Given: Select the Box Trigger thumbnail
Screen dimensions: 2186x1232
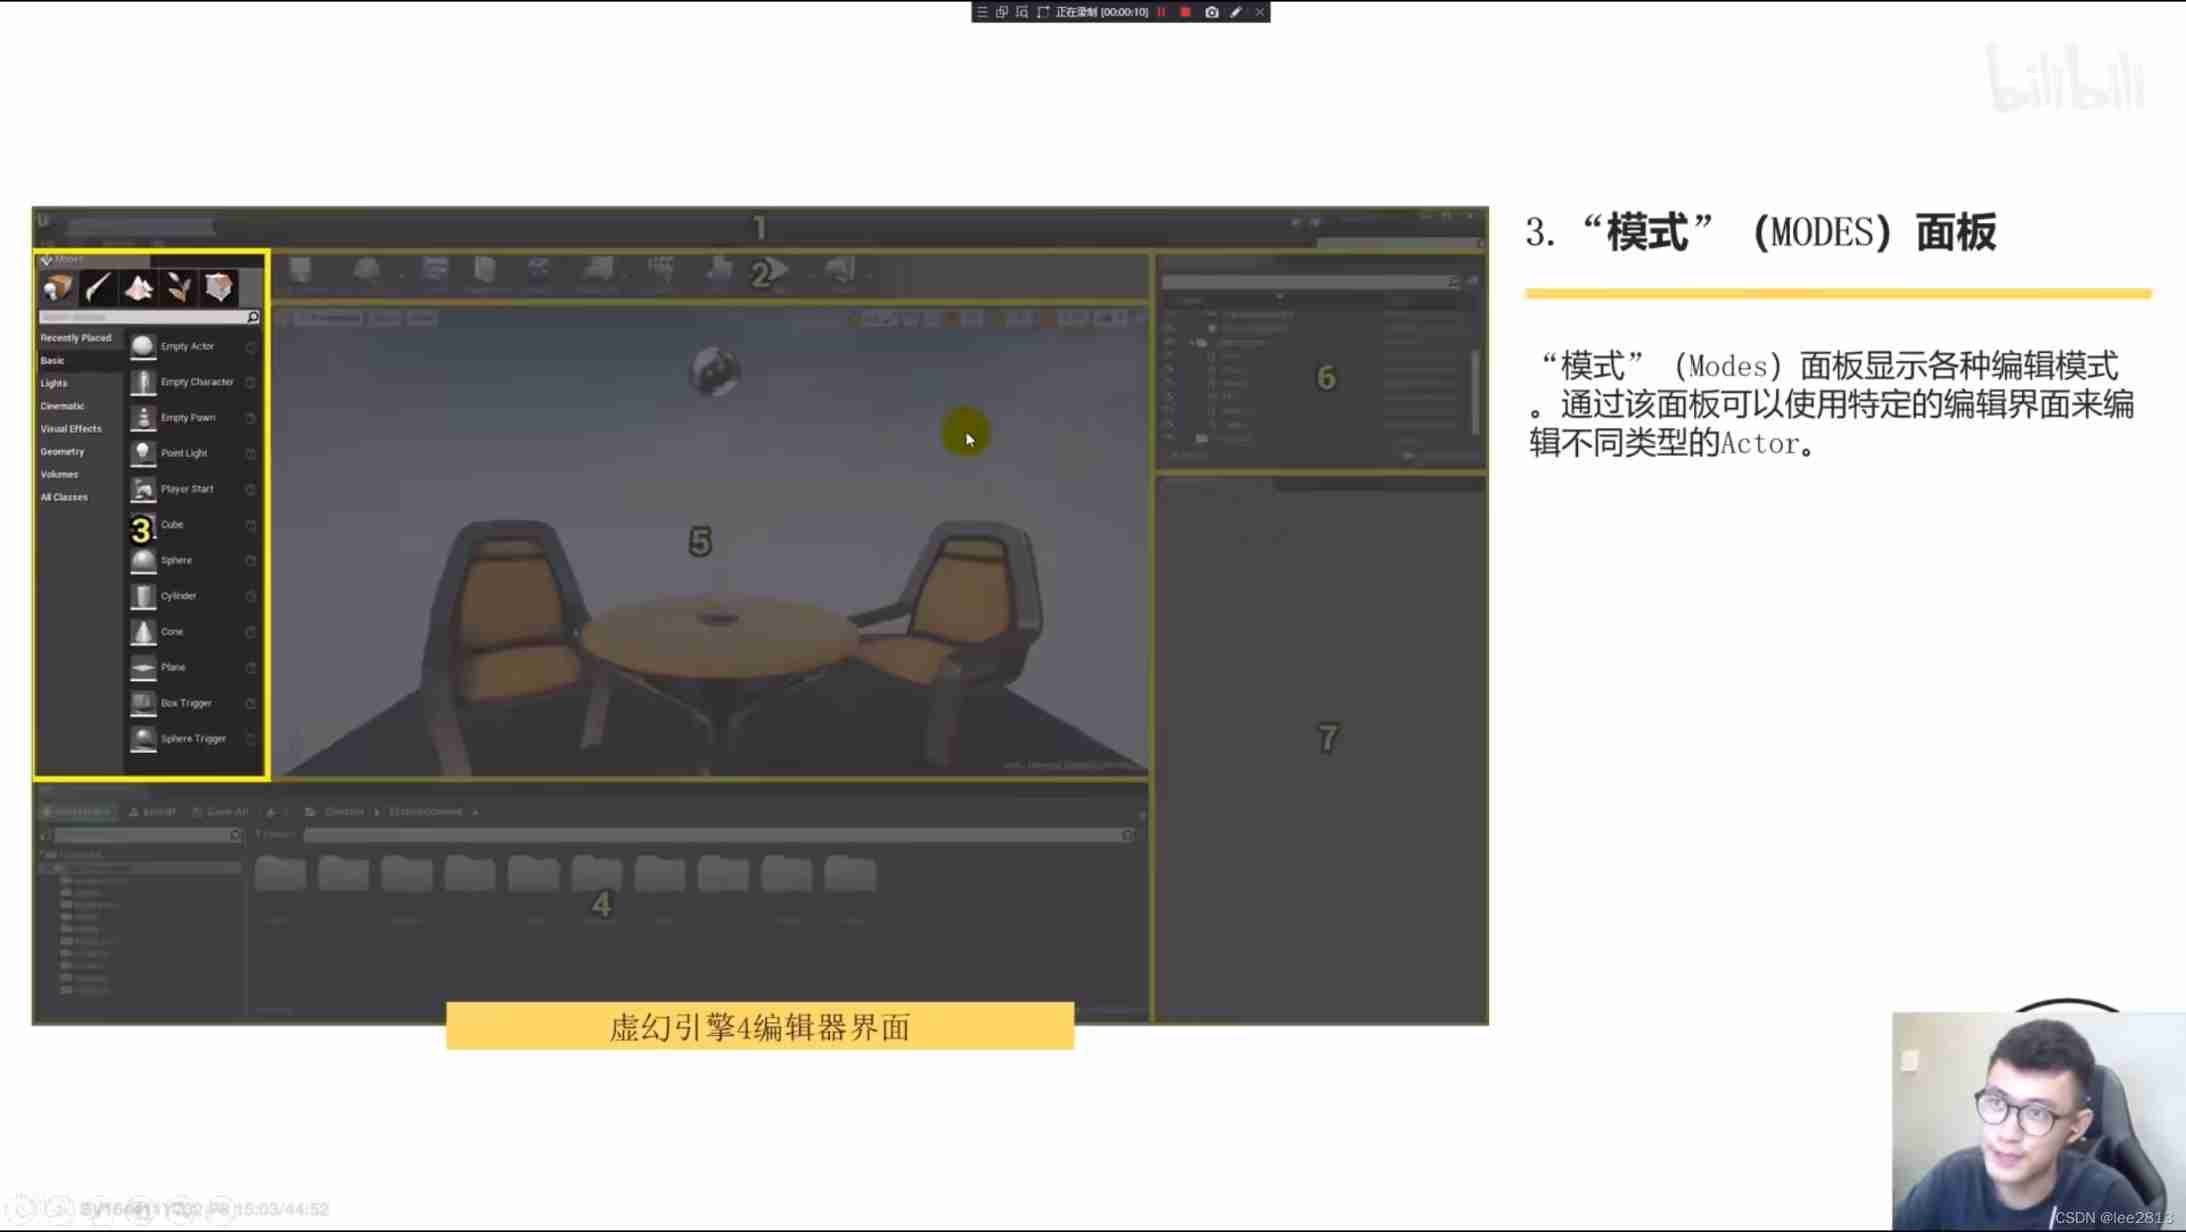Looking at the screenshot, I should (x=143, y=703).
